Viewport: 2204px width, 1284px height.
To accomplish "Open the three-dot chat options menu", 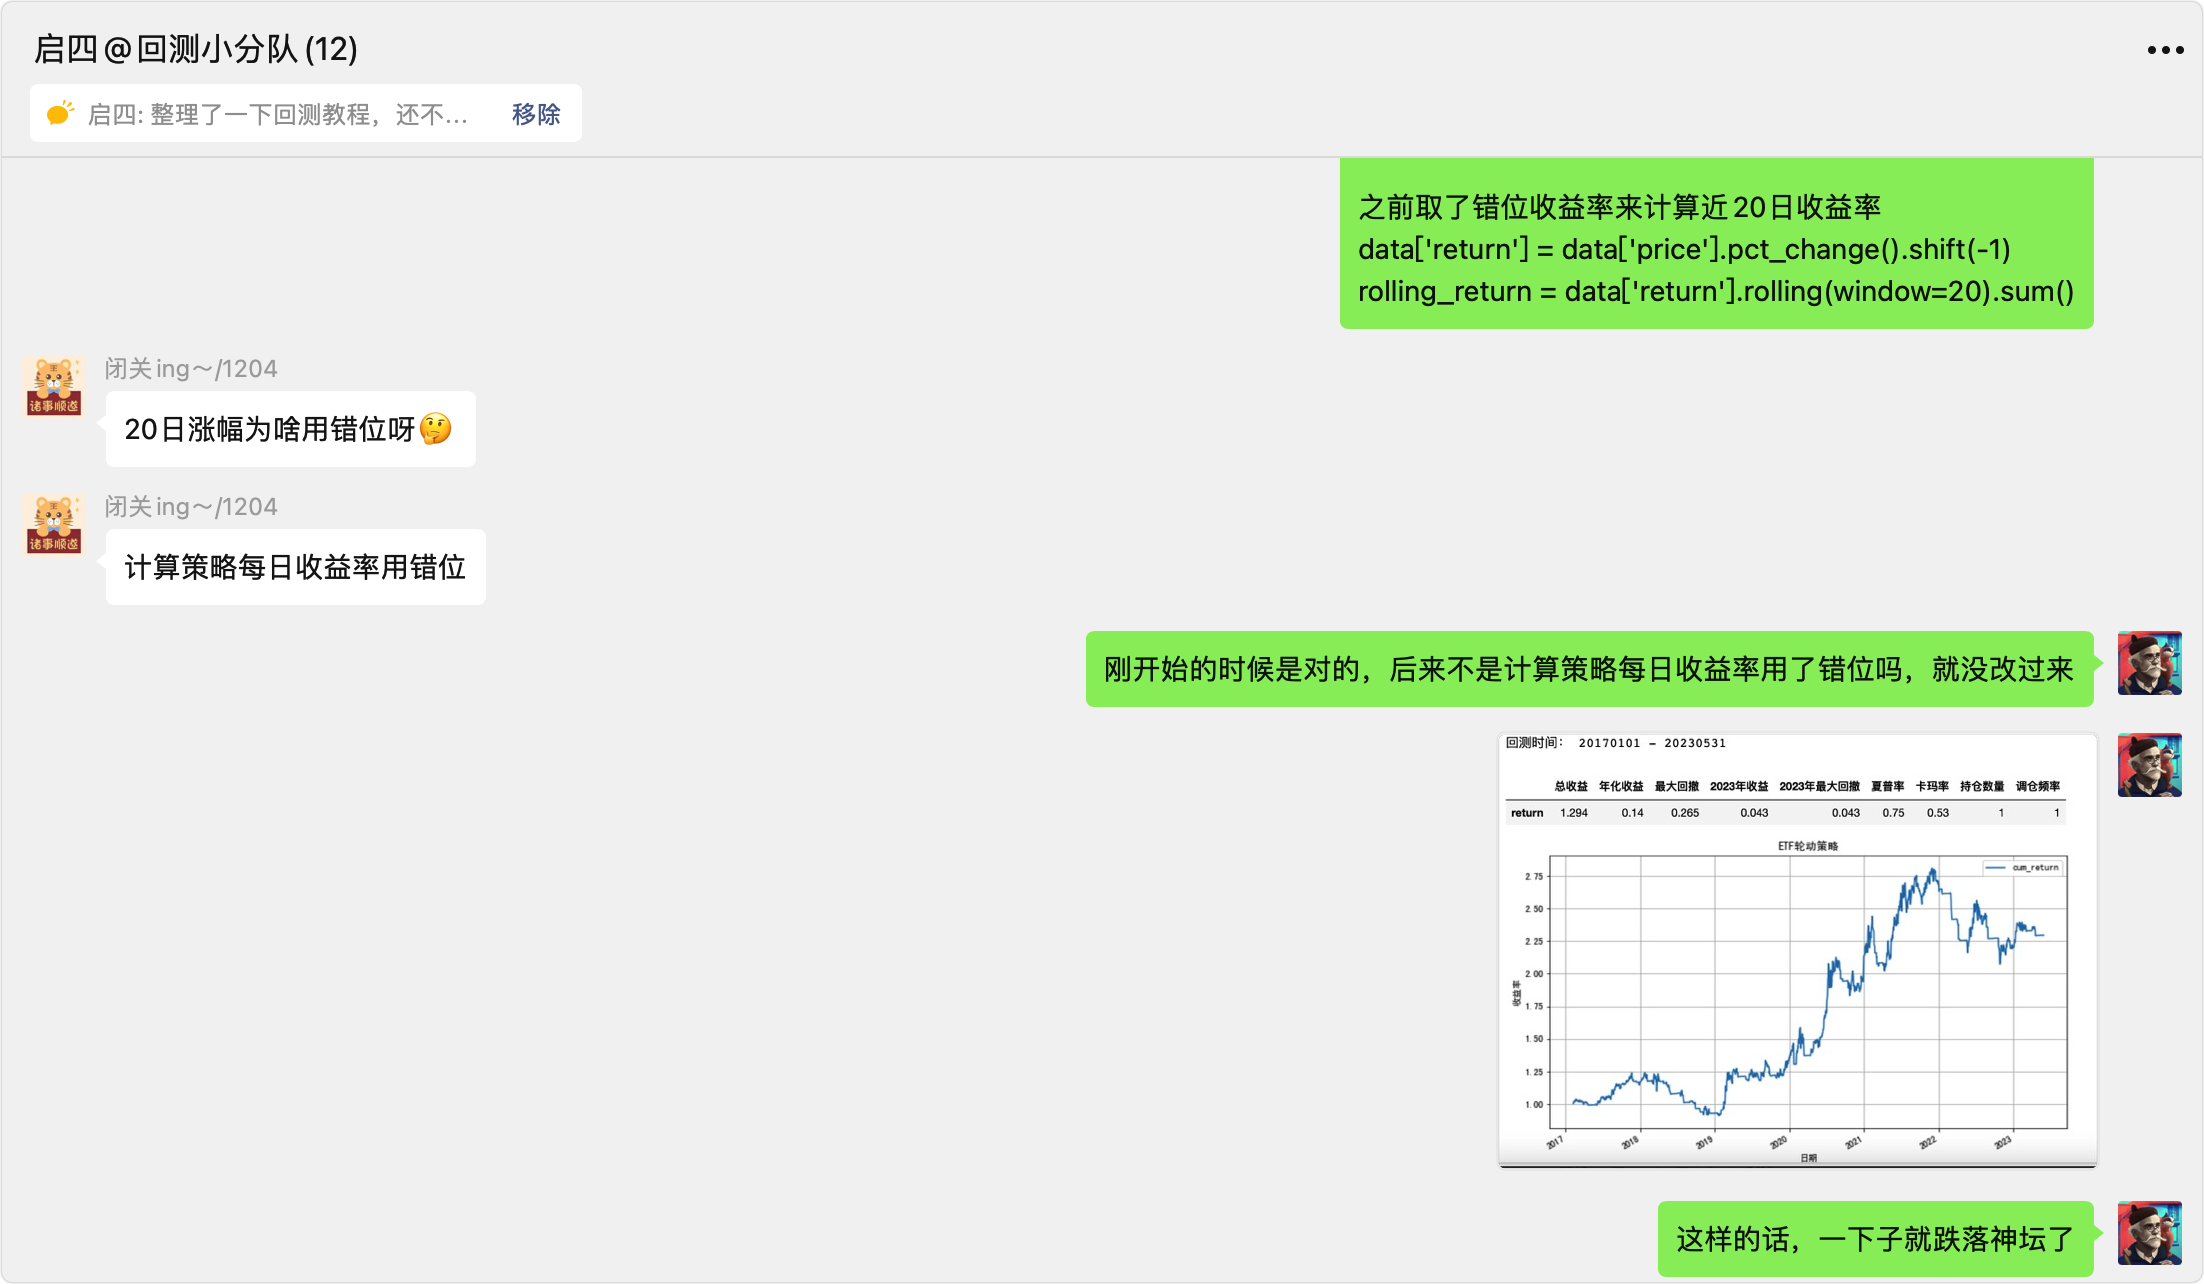I will 2165,50.
